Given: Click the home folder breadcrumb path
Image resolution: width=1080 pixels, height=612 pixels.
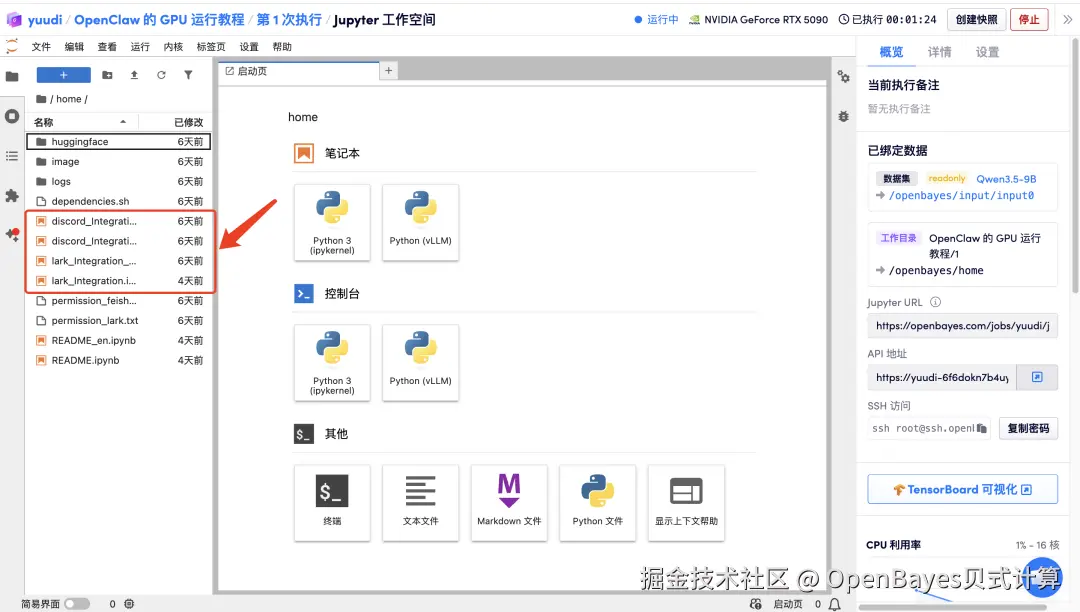Looking at the screenshot, I should [69, 99].
